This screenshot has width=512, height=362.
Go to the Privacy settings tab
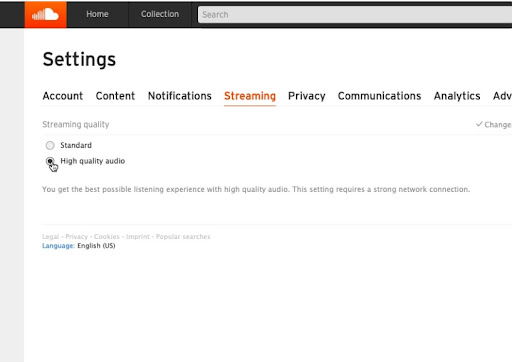(x=307, y=96)
